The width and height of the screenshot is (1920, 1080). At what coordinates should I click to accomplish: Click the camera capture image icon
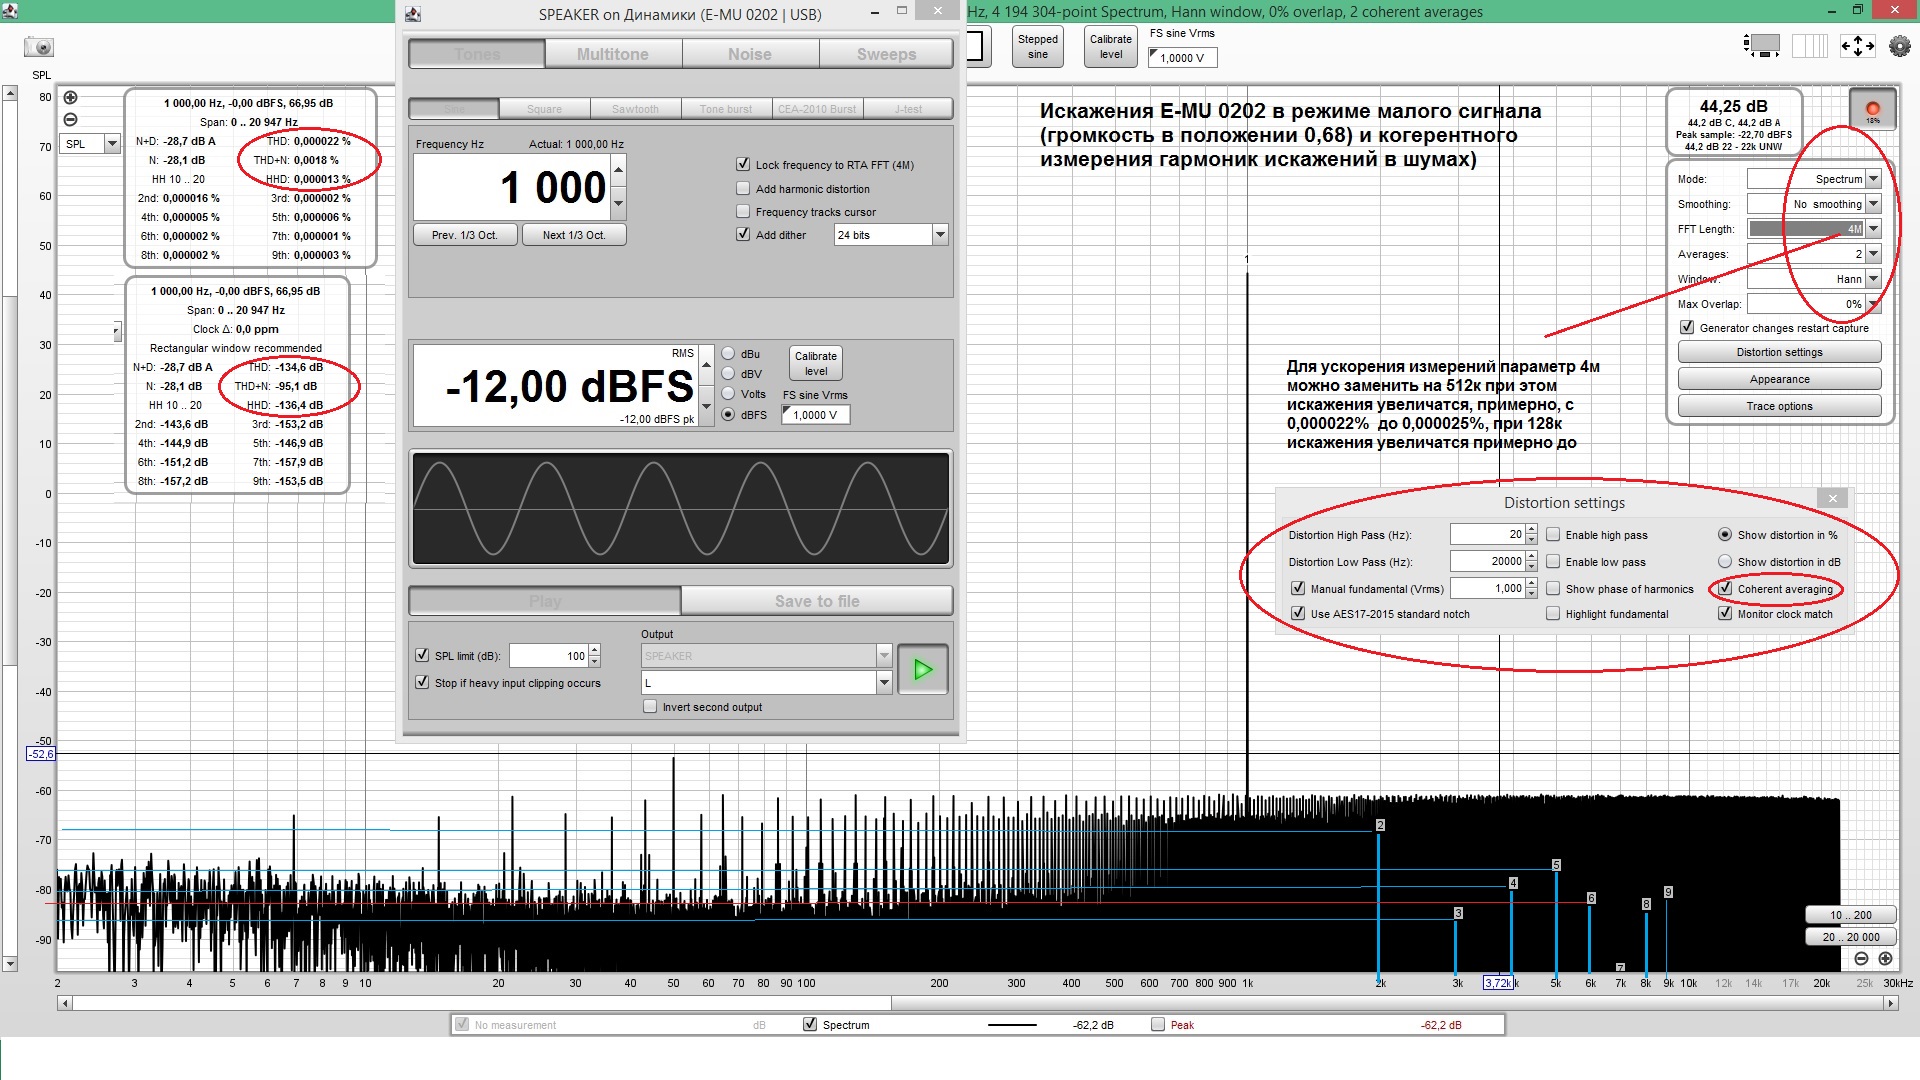pos(39,47)
